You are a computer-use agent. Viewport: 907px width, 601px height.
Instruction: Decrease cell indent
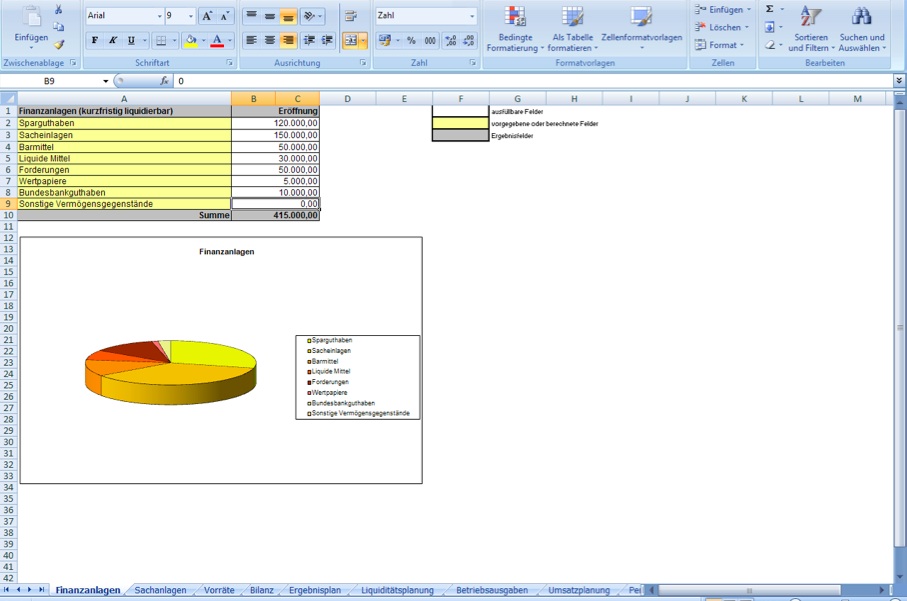point(309,40)
